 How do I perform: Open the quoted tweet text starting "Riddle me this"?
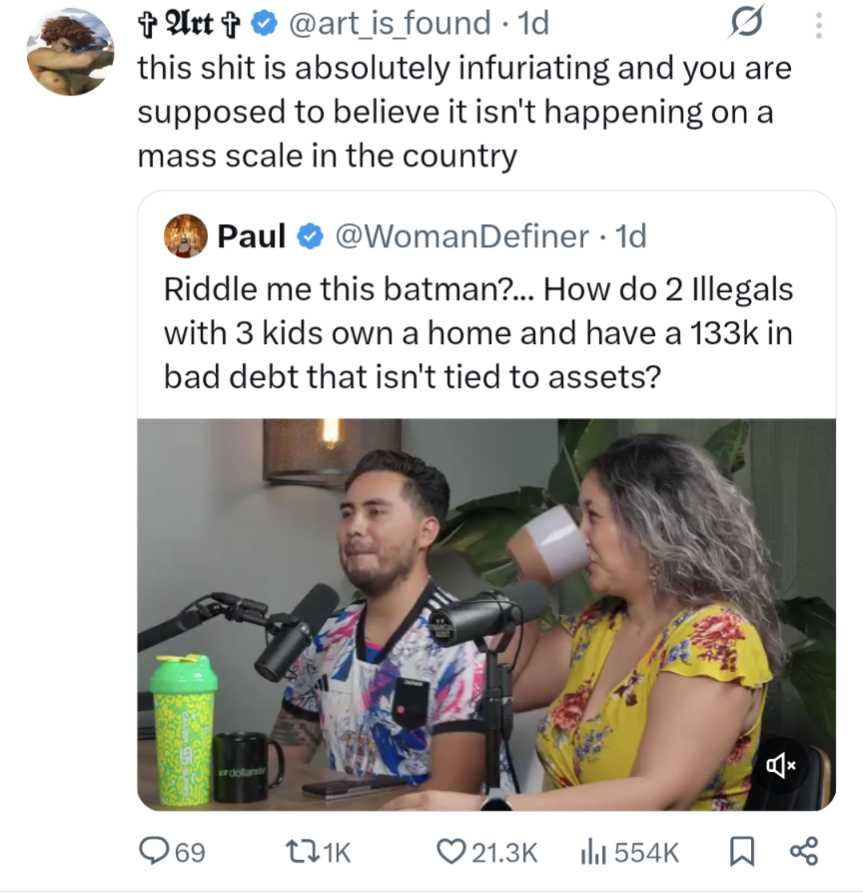click(478, 334)
